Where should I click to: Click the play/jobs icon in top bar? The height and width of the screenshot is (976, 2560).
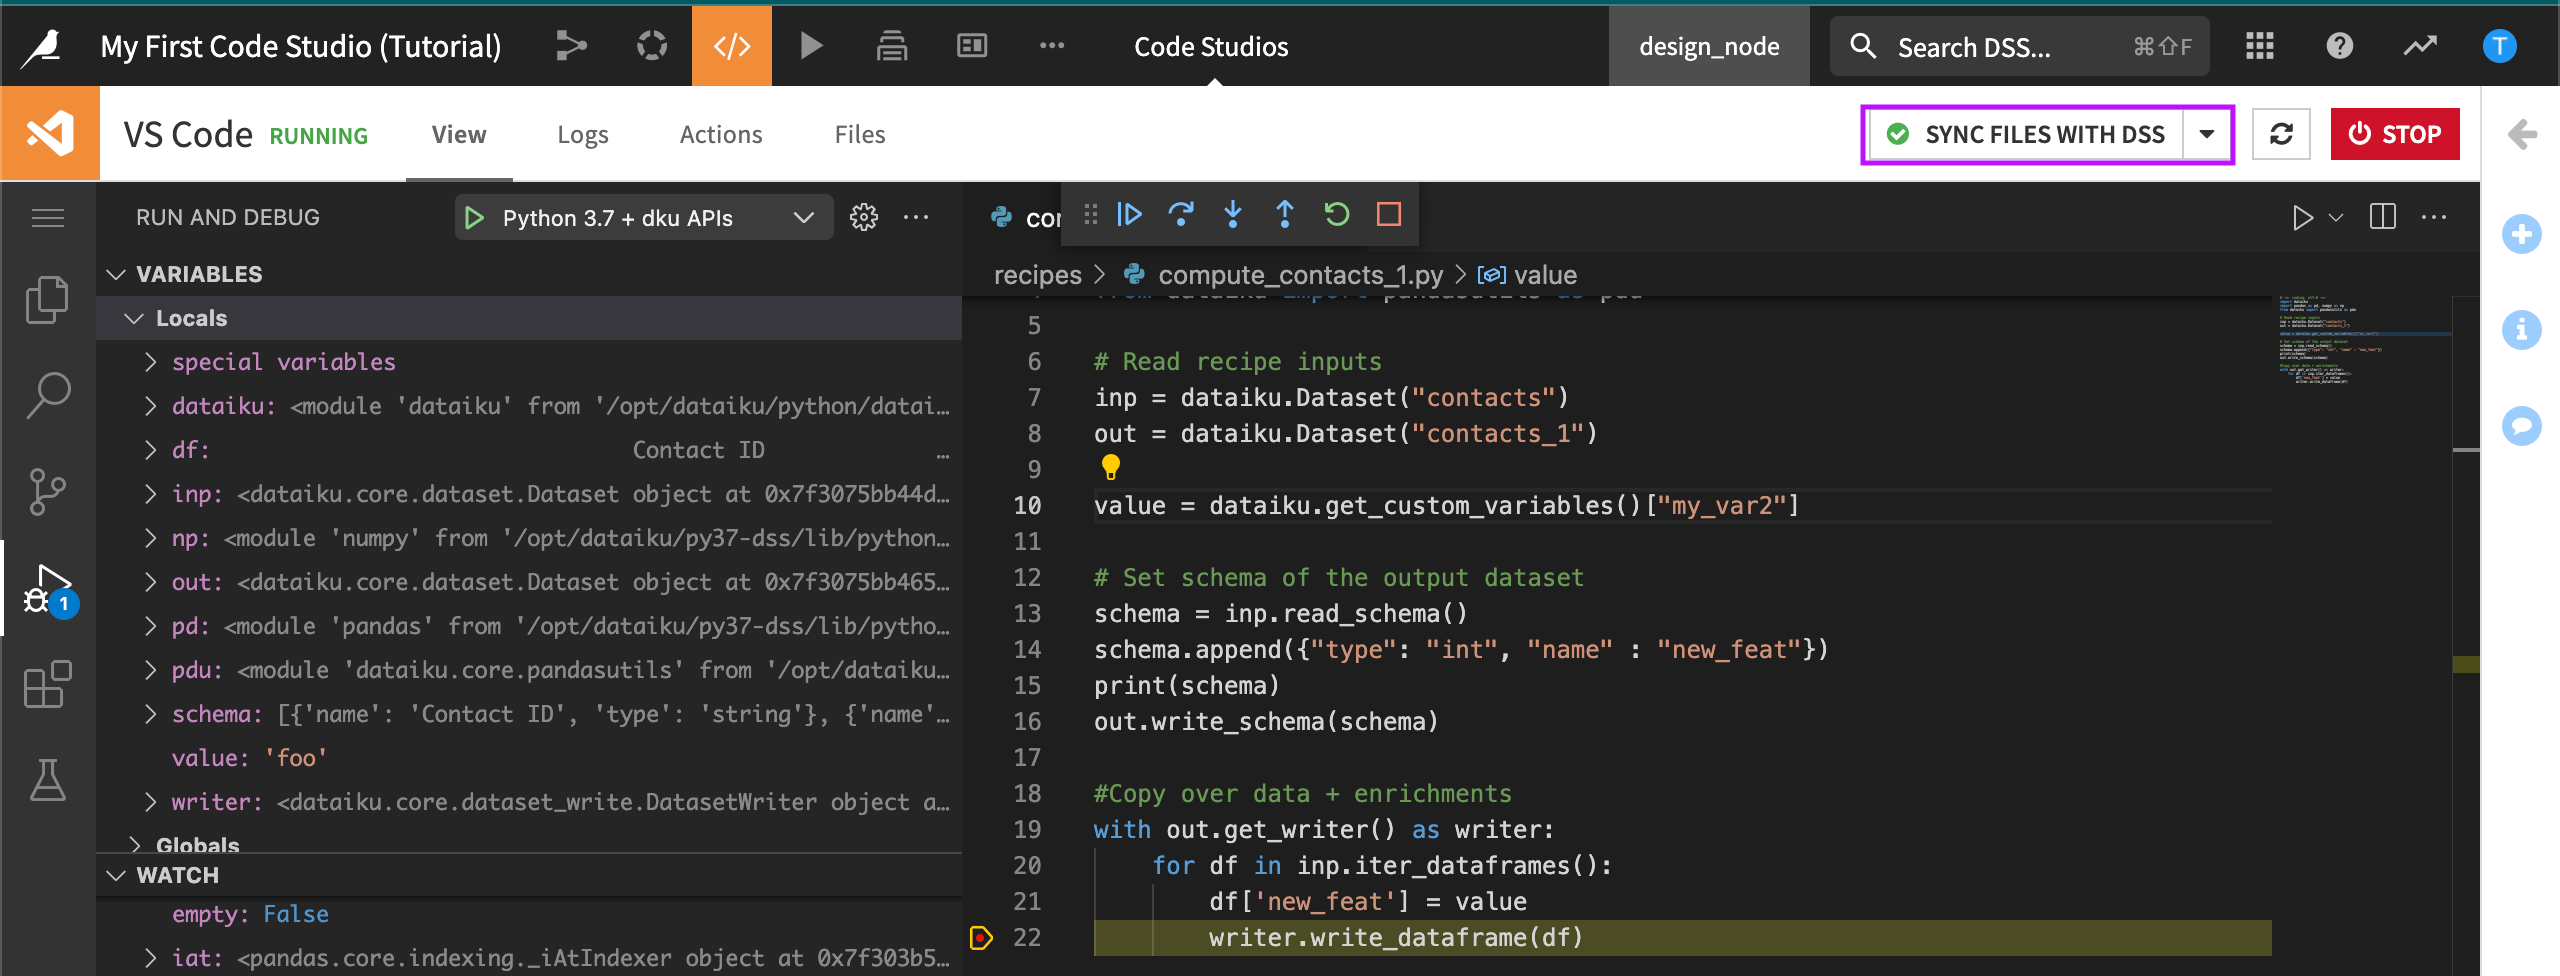click(811, 46)
